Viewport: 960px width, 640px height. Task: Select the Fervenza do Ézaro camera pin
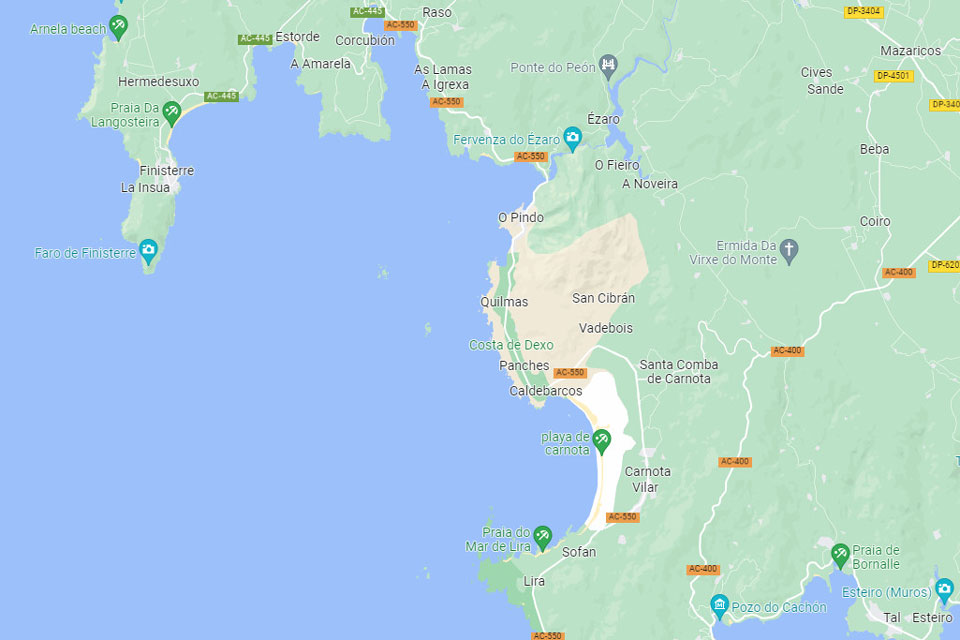coord(572,138)
